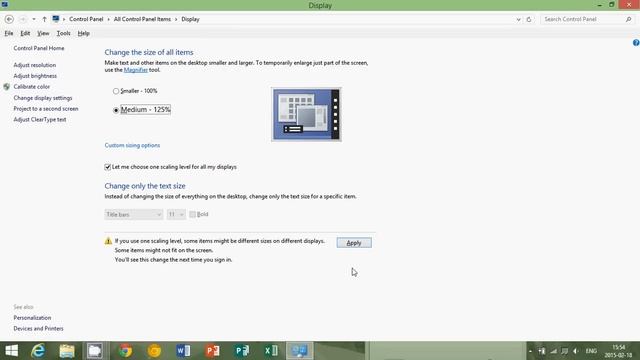
Task: Expand the address bar history dropdown
Action: click(x=518, y=19)
